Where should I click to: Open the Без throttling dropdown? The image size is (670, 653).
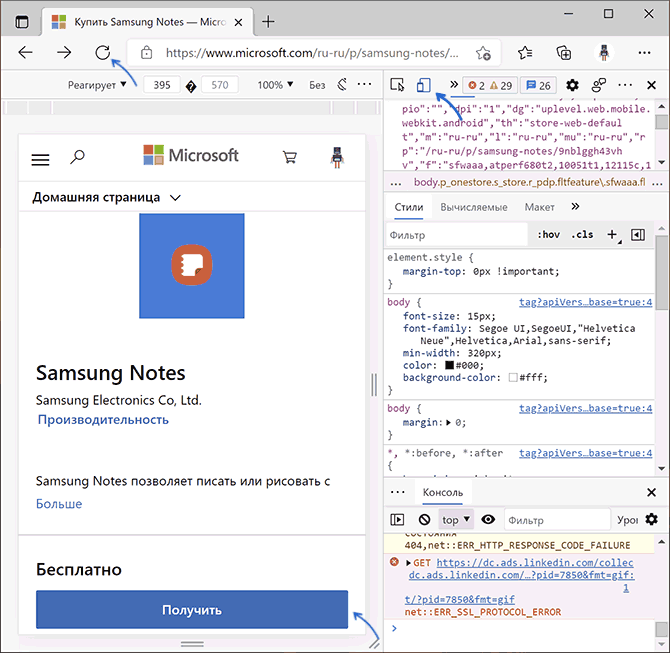(317, 85)
